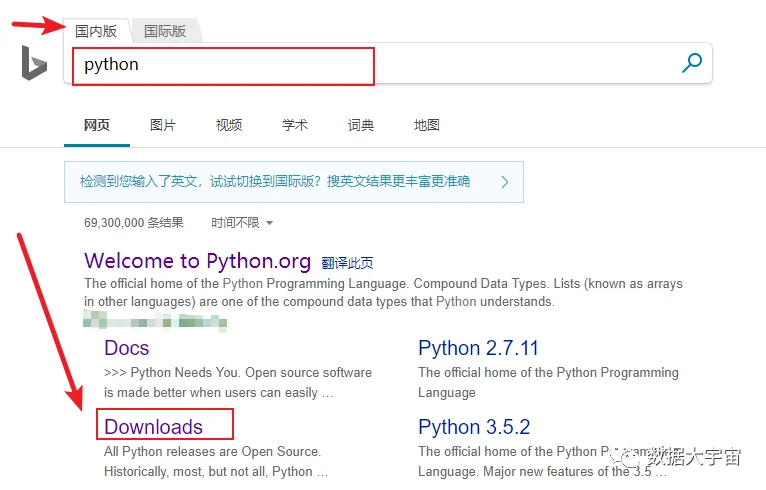Viewport: 766px width, 490px height.
Task: Click the 69,300,000 条结果 count text
Action: (x=133, y=223)
